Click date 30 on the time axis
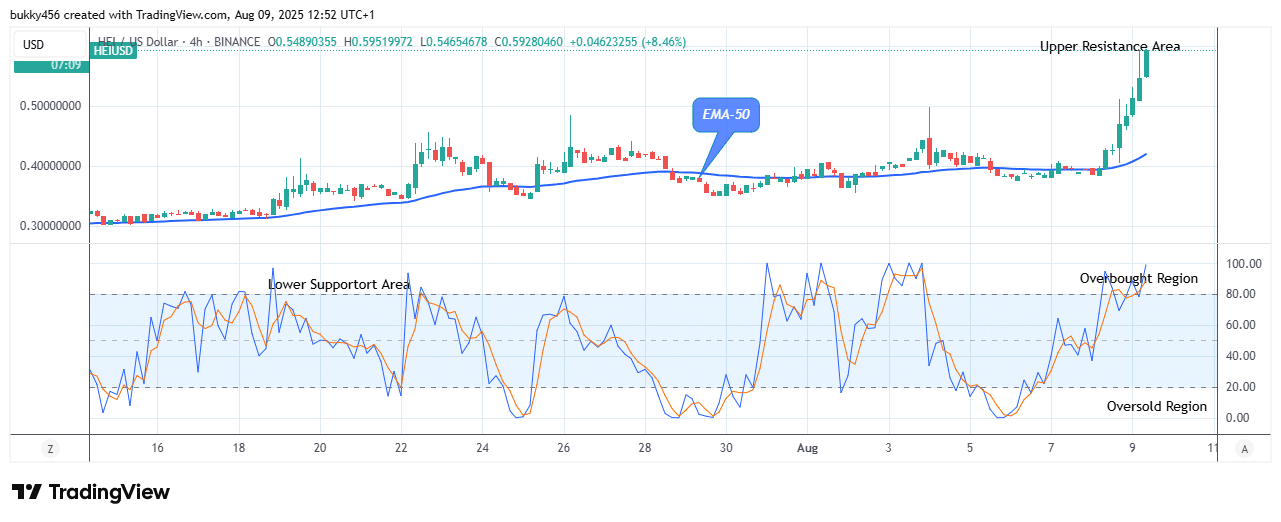 pyautogui.click(x=726, y=449)
